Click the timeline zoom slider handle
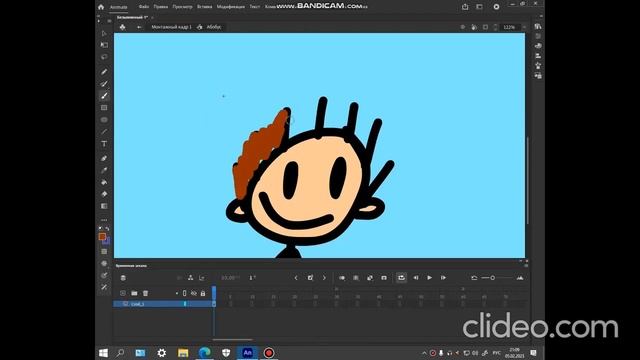The image size is (640, 360). (x=493, y=278)
